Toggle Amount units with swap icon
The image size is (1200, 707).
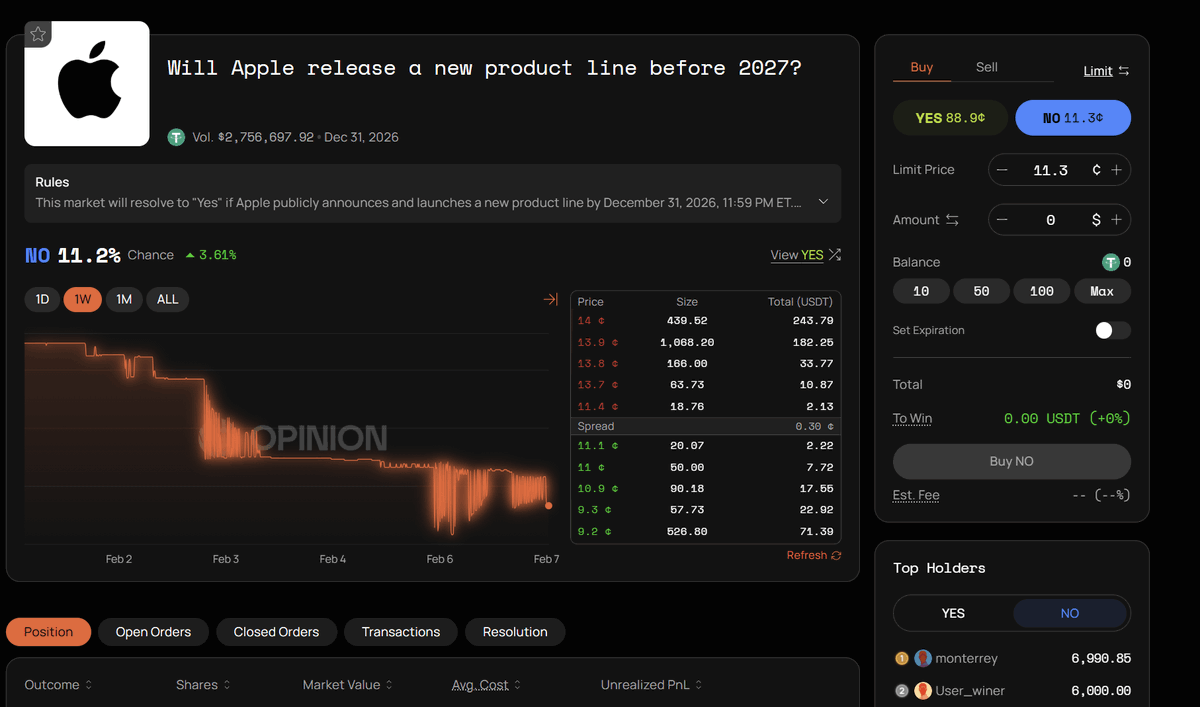click(952, 220)
